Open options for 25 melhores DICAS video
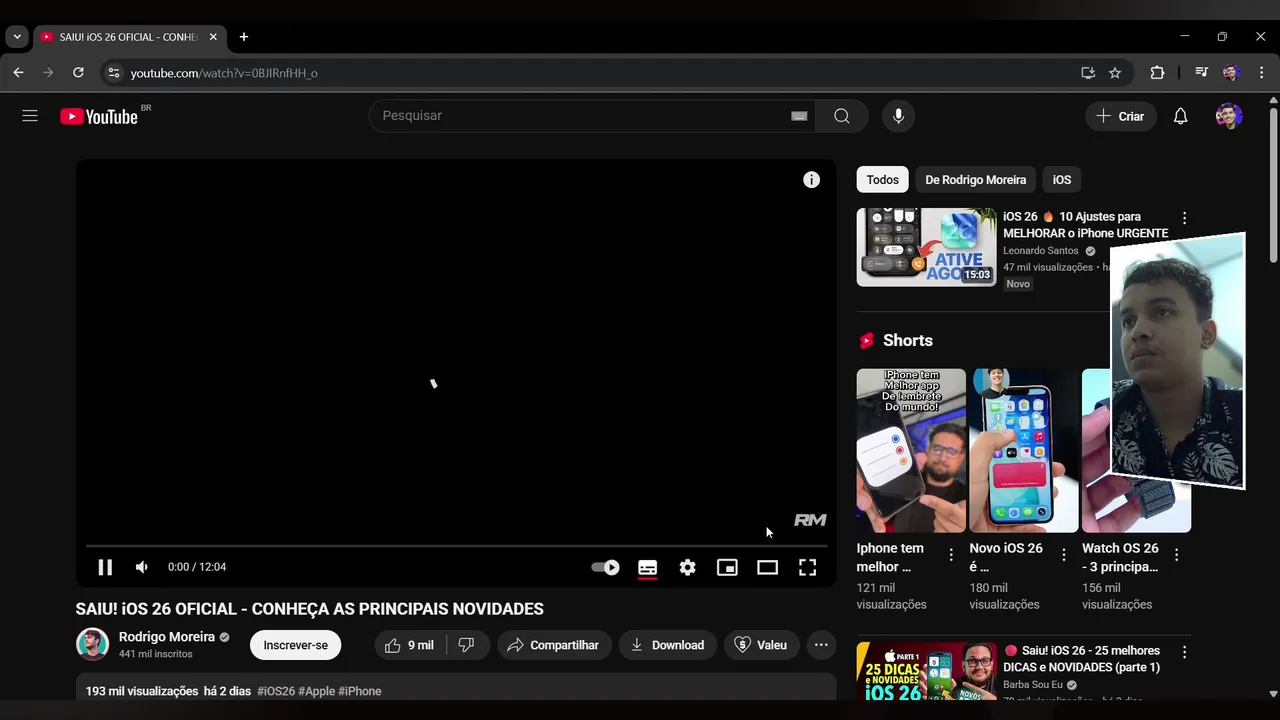Image resolution: width=1280 pixels, height=720 pixels. pyautogui.click(x=1184, y=652)
